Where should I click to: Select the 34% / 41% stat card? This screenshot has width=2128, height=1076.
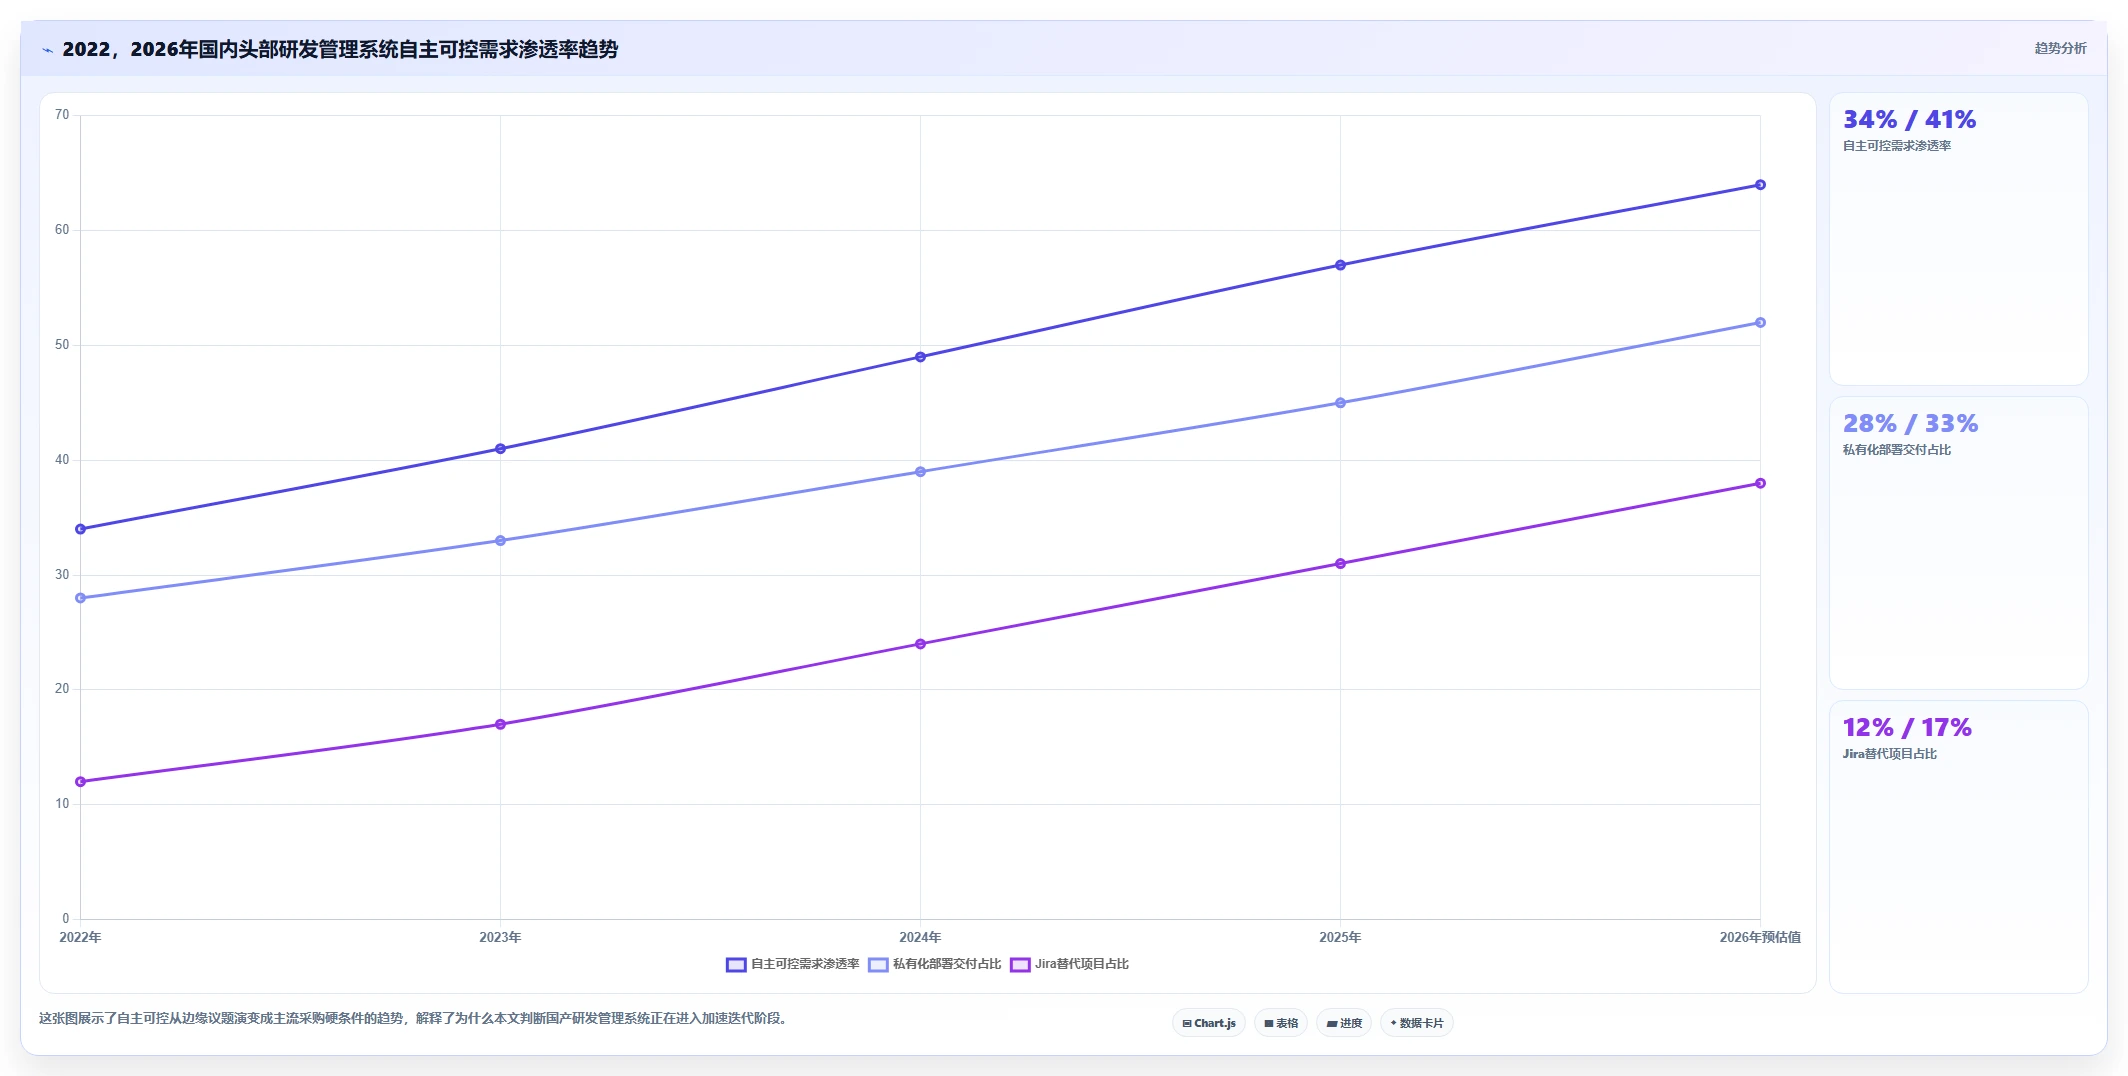point(1958,239)
